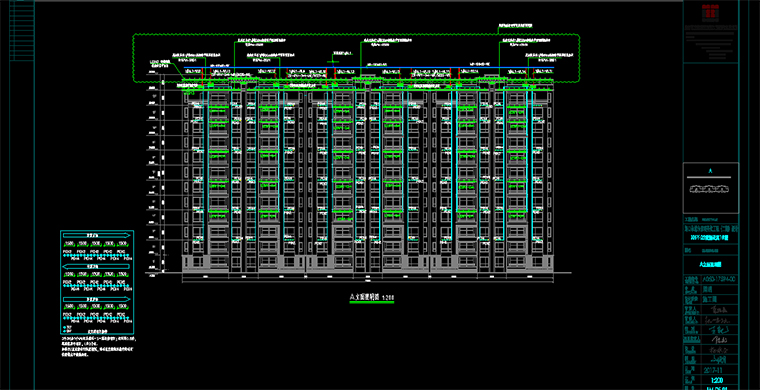Select the cyan legend box border
The height and width of the screenshot is (390, 760).
pos(97,282)
